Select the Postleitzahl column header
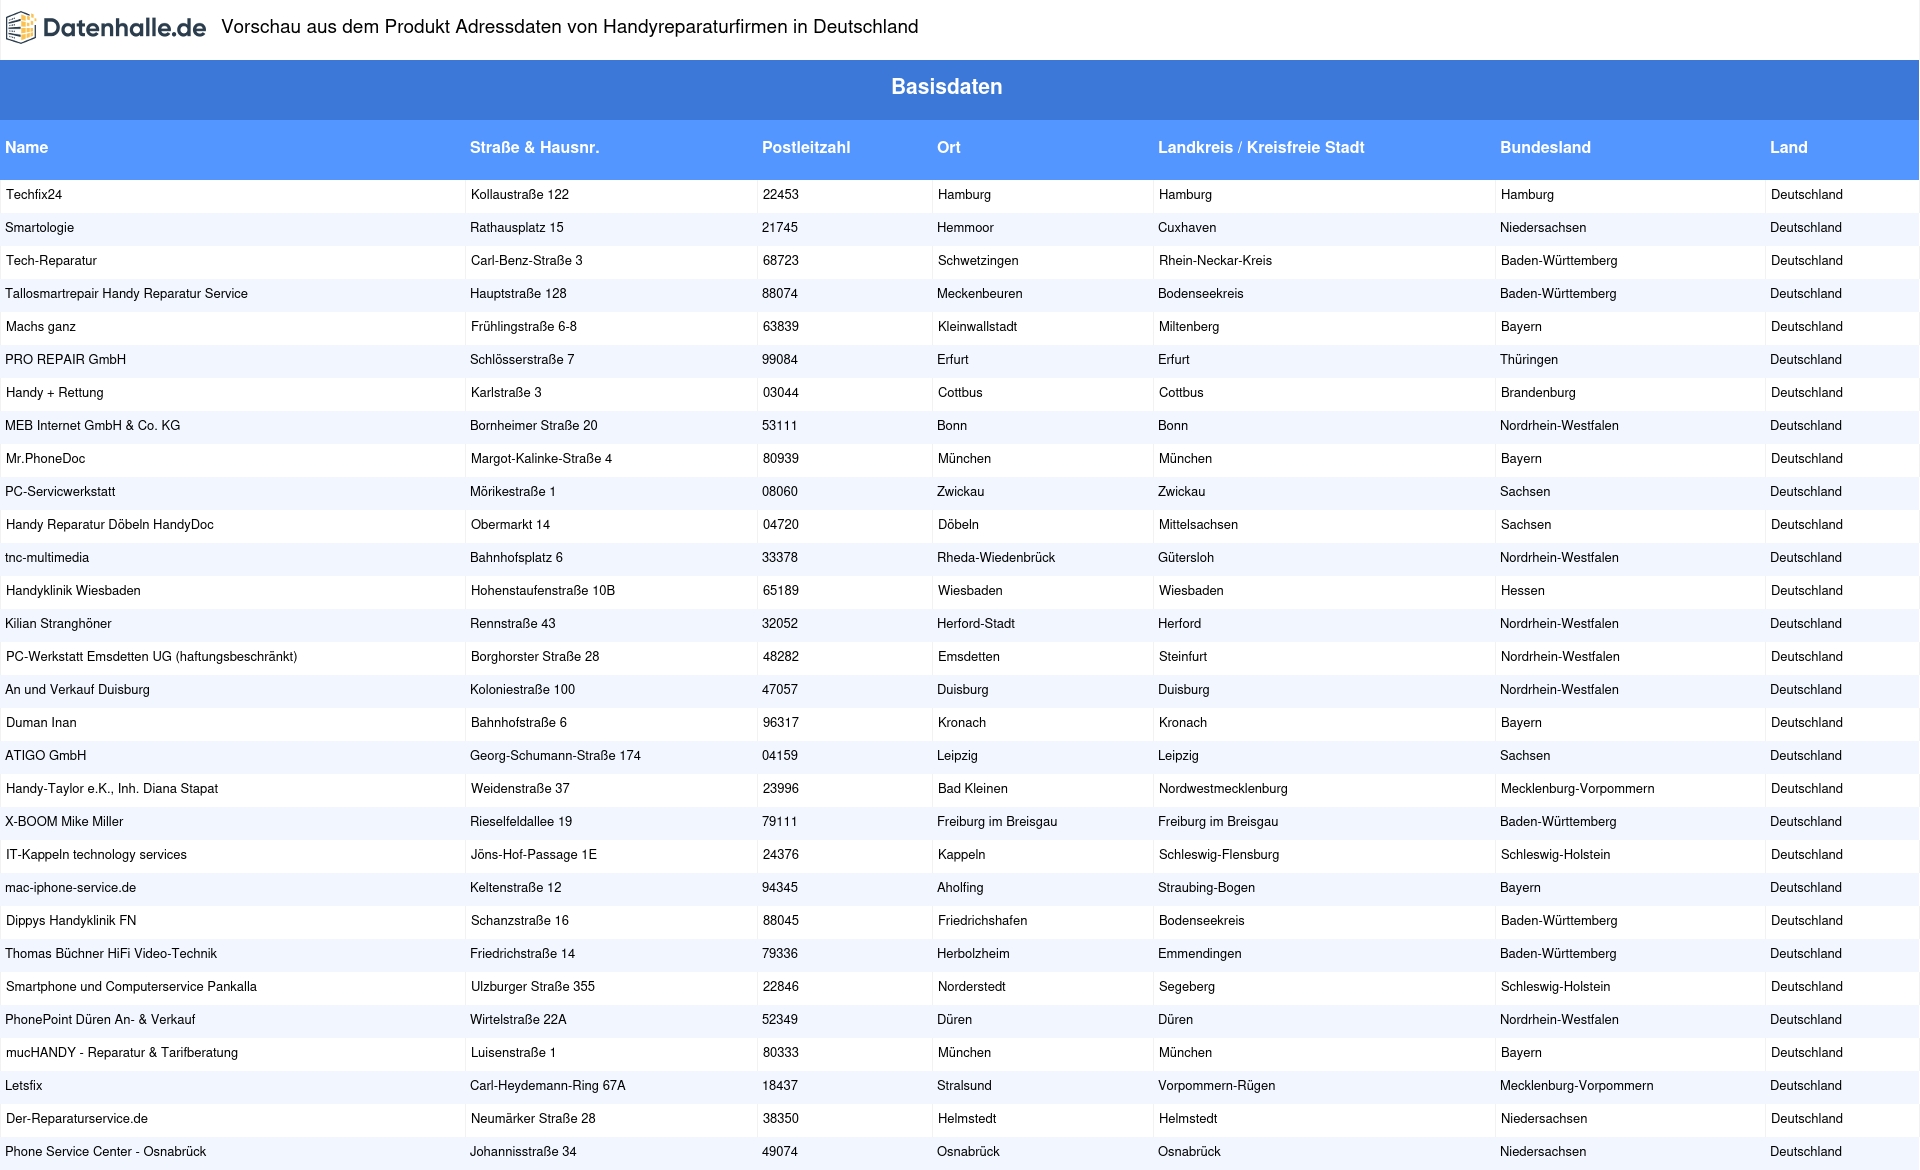Viewport: 1920px width, 1170px height. (x=806, y=147)
